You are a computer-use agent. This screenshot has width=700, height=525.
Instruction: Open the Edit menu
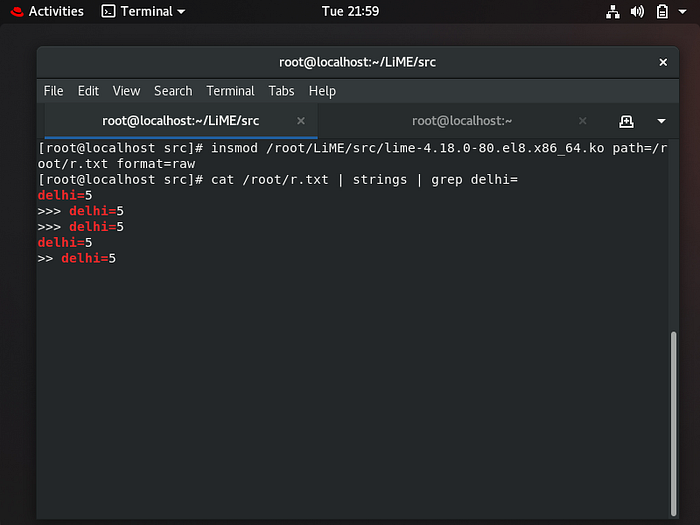pos(88,91)
